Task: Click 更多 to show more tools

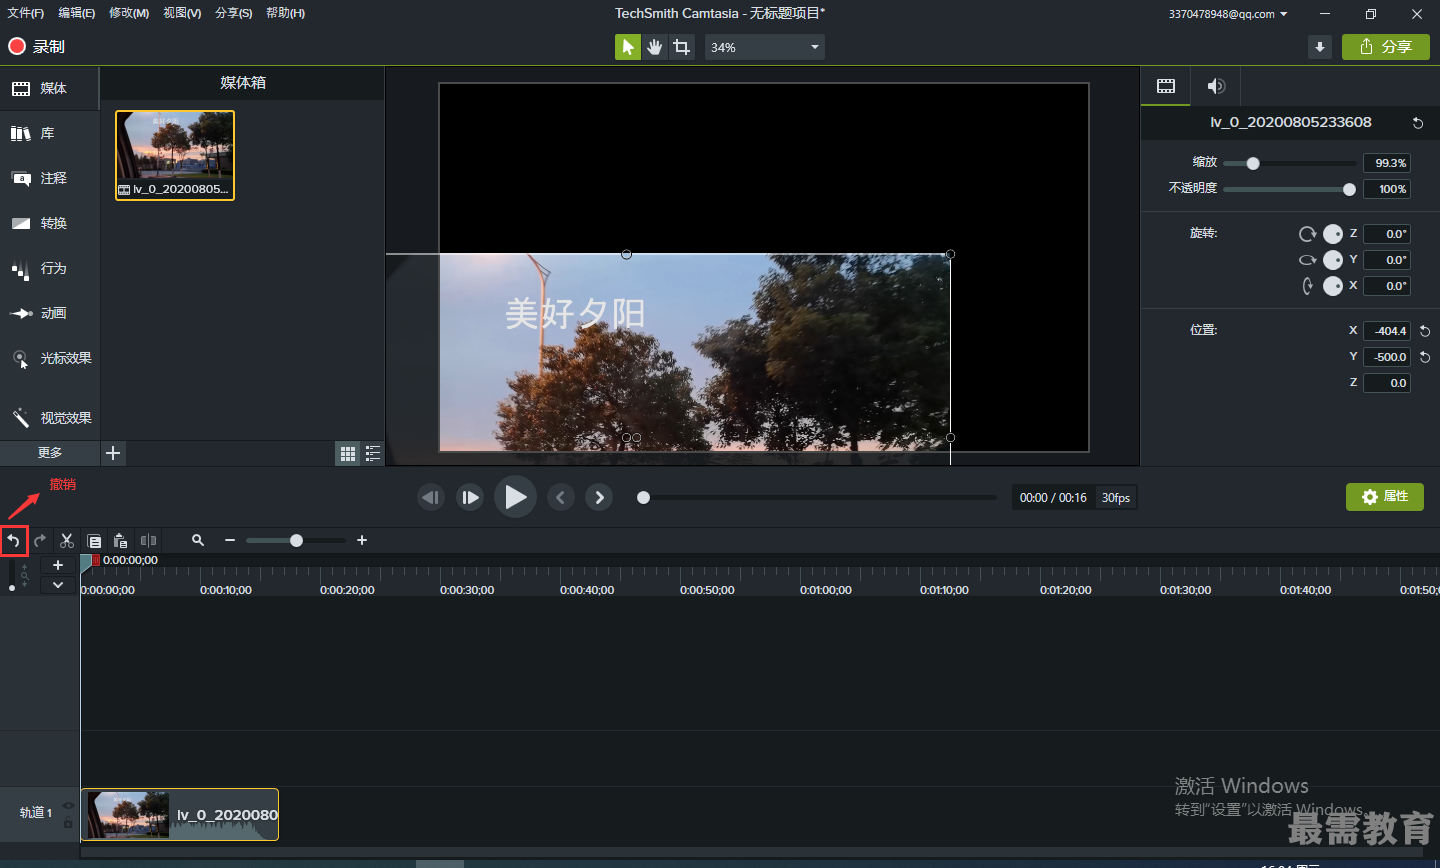Action: [50, 453]
